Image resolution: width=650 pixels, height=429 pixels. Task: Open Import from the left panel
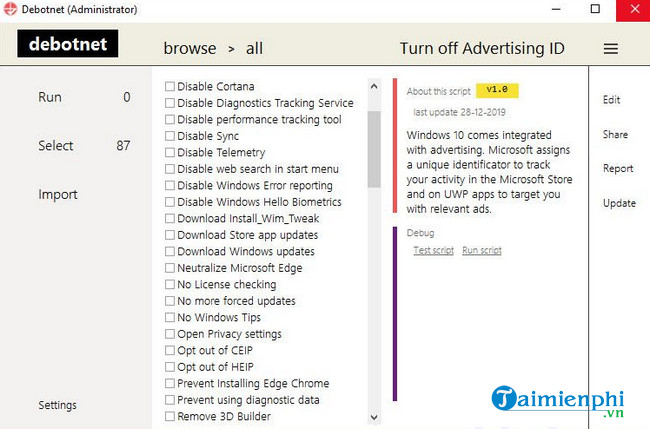(58, 194)
